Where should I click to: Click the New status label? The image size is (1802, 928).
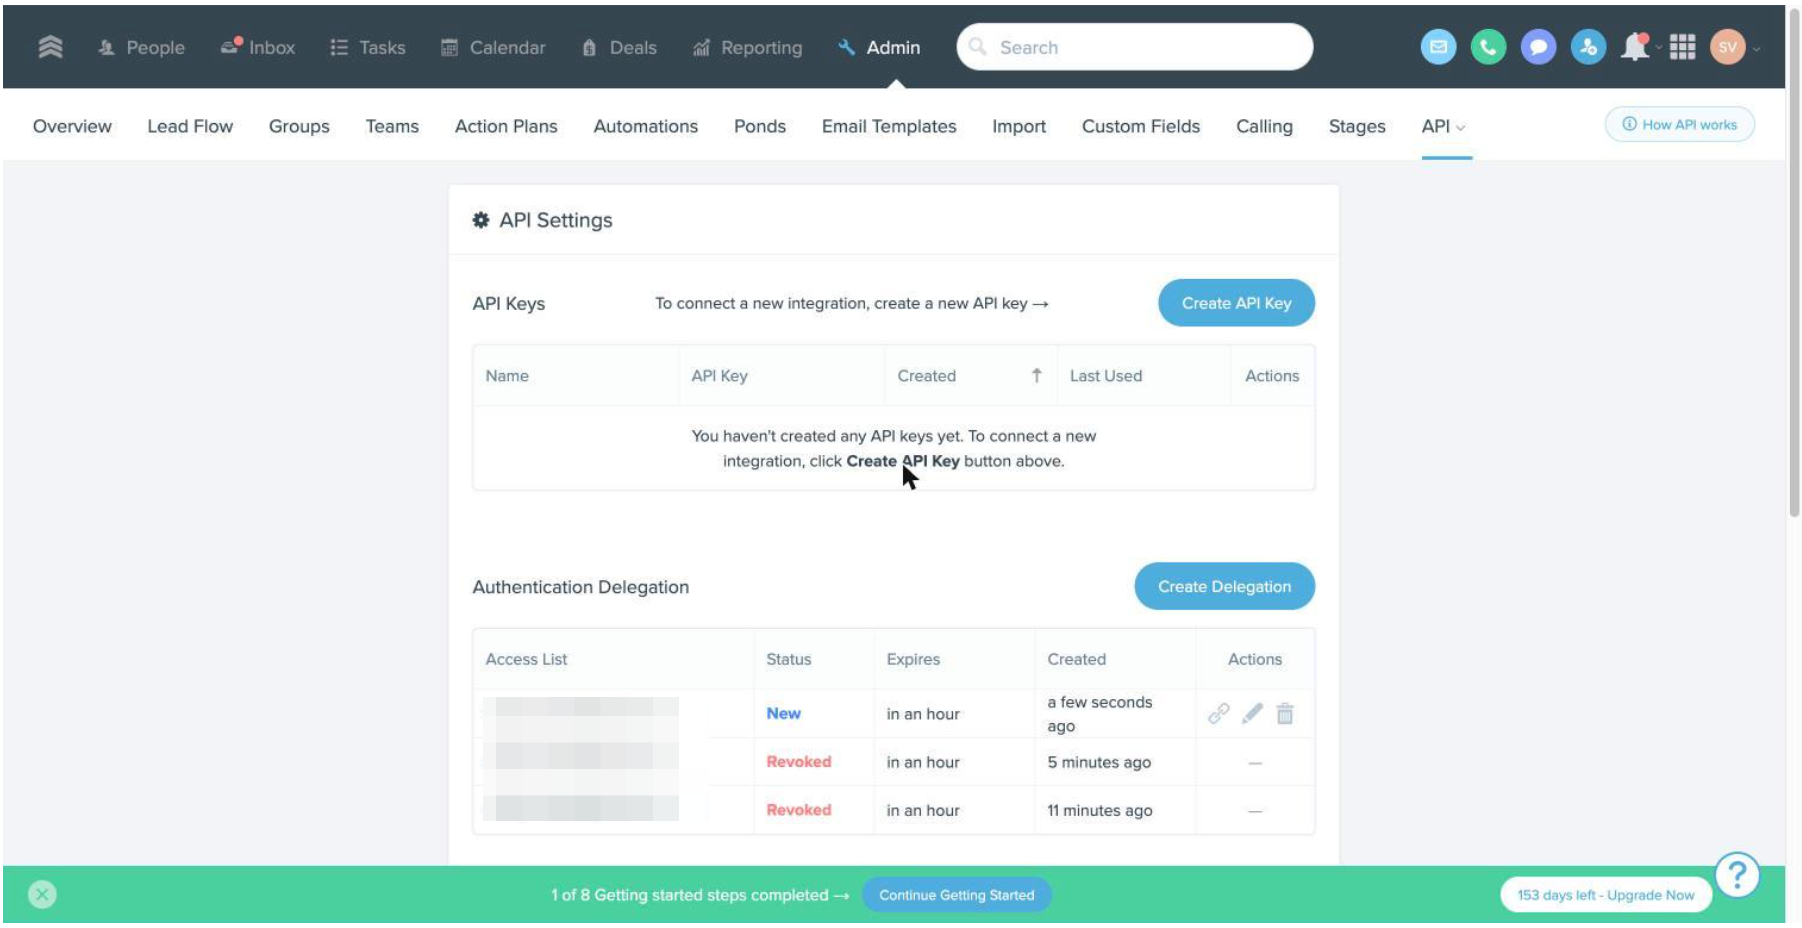pos(783,713)
